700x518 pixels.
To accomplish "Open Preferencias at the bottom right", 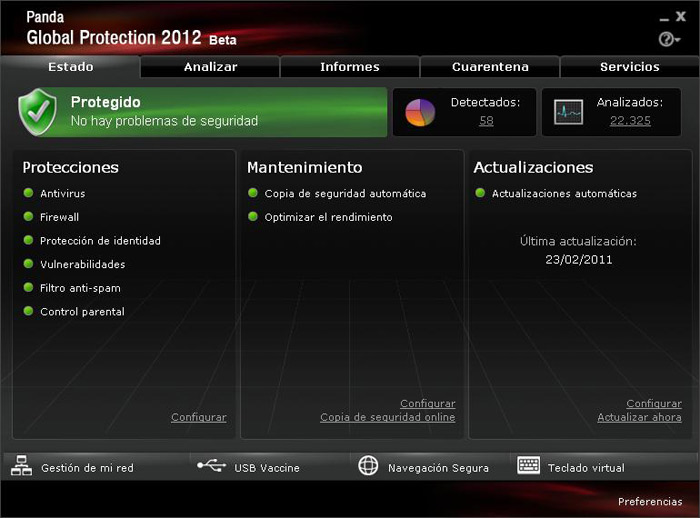I will tap(650, 501).
